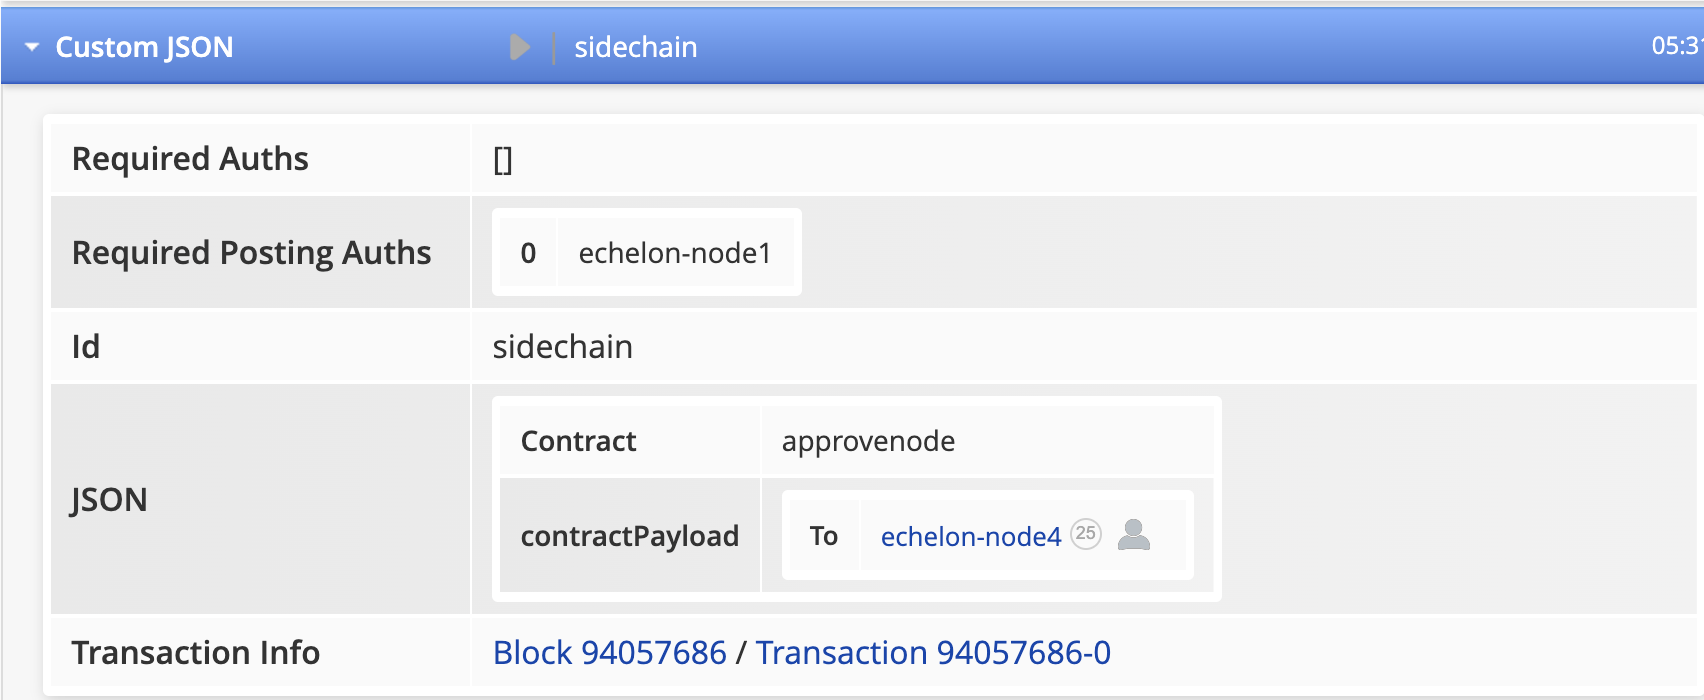Screen dimensions: 1704x700
Task: Select the echelon-node1 posting auth value
Action: click(675, 253)
